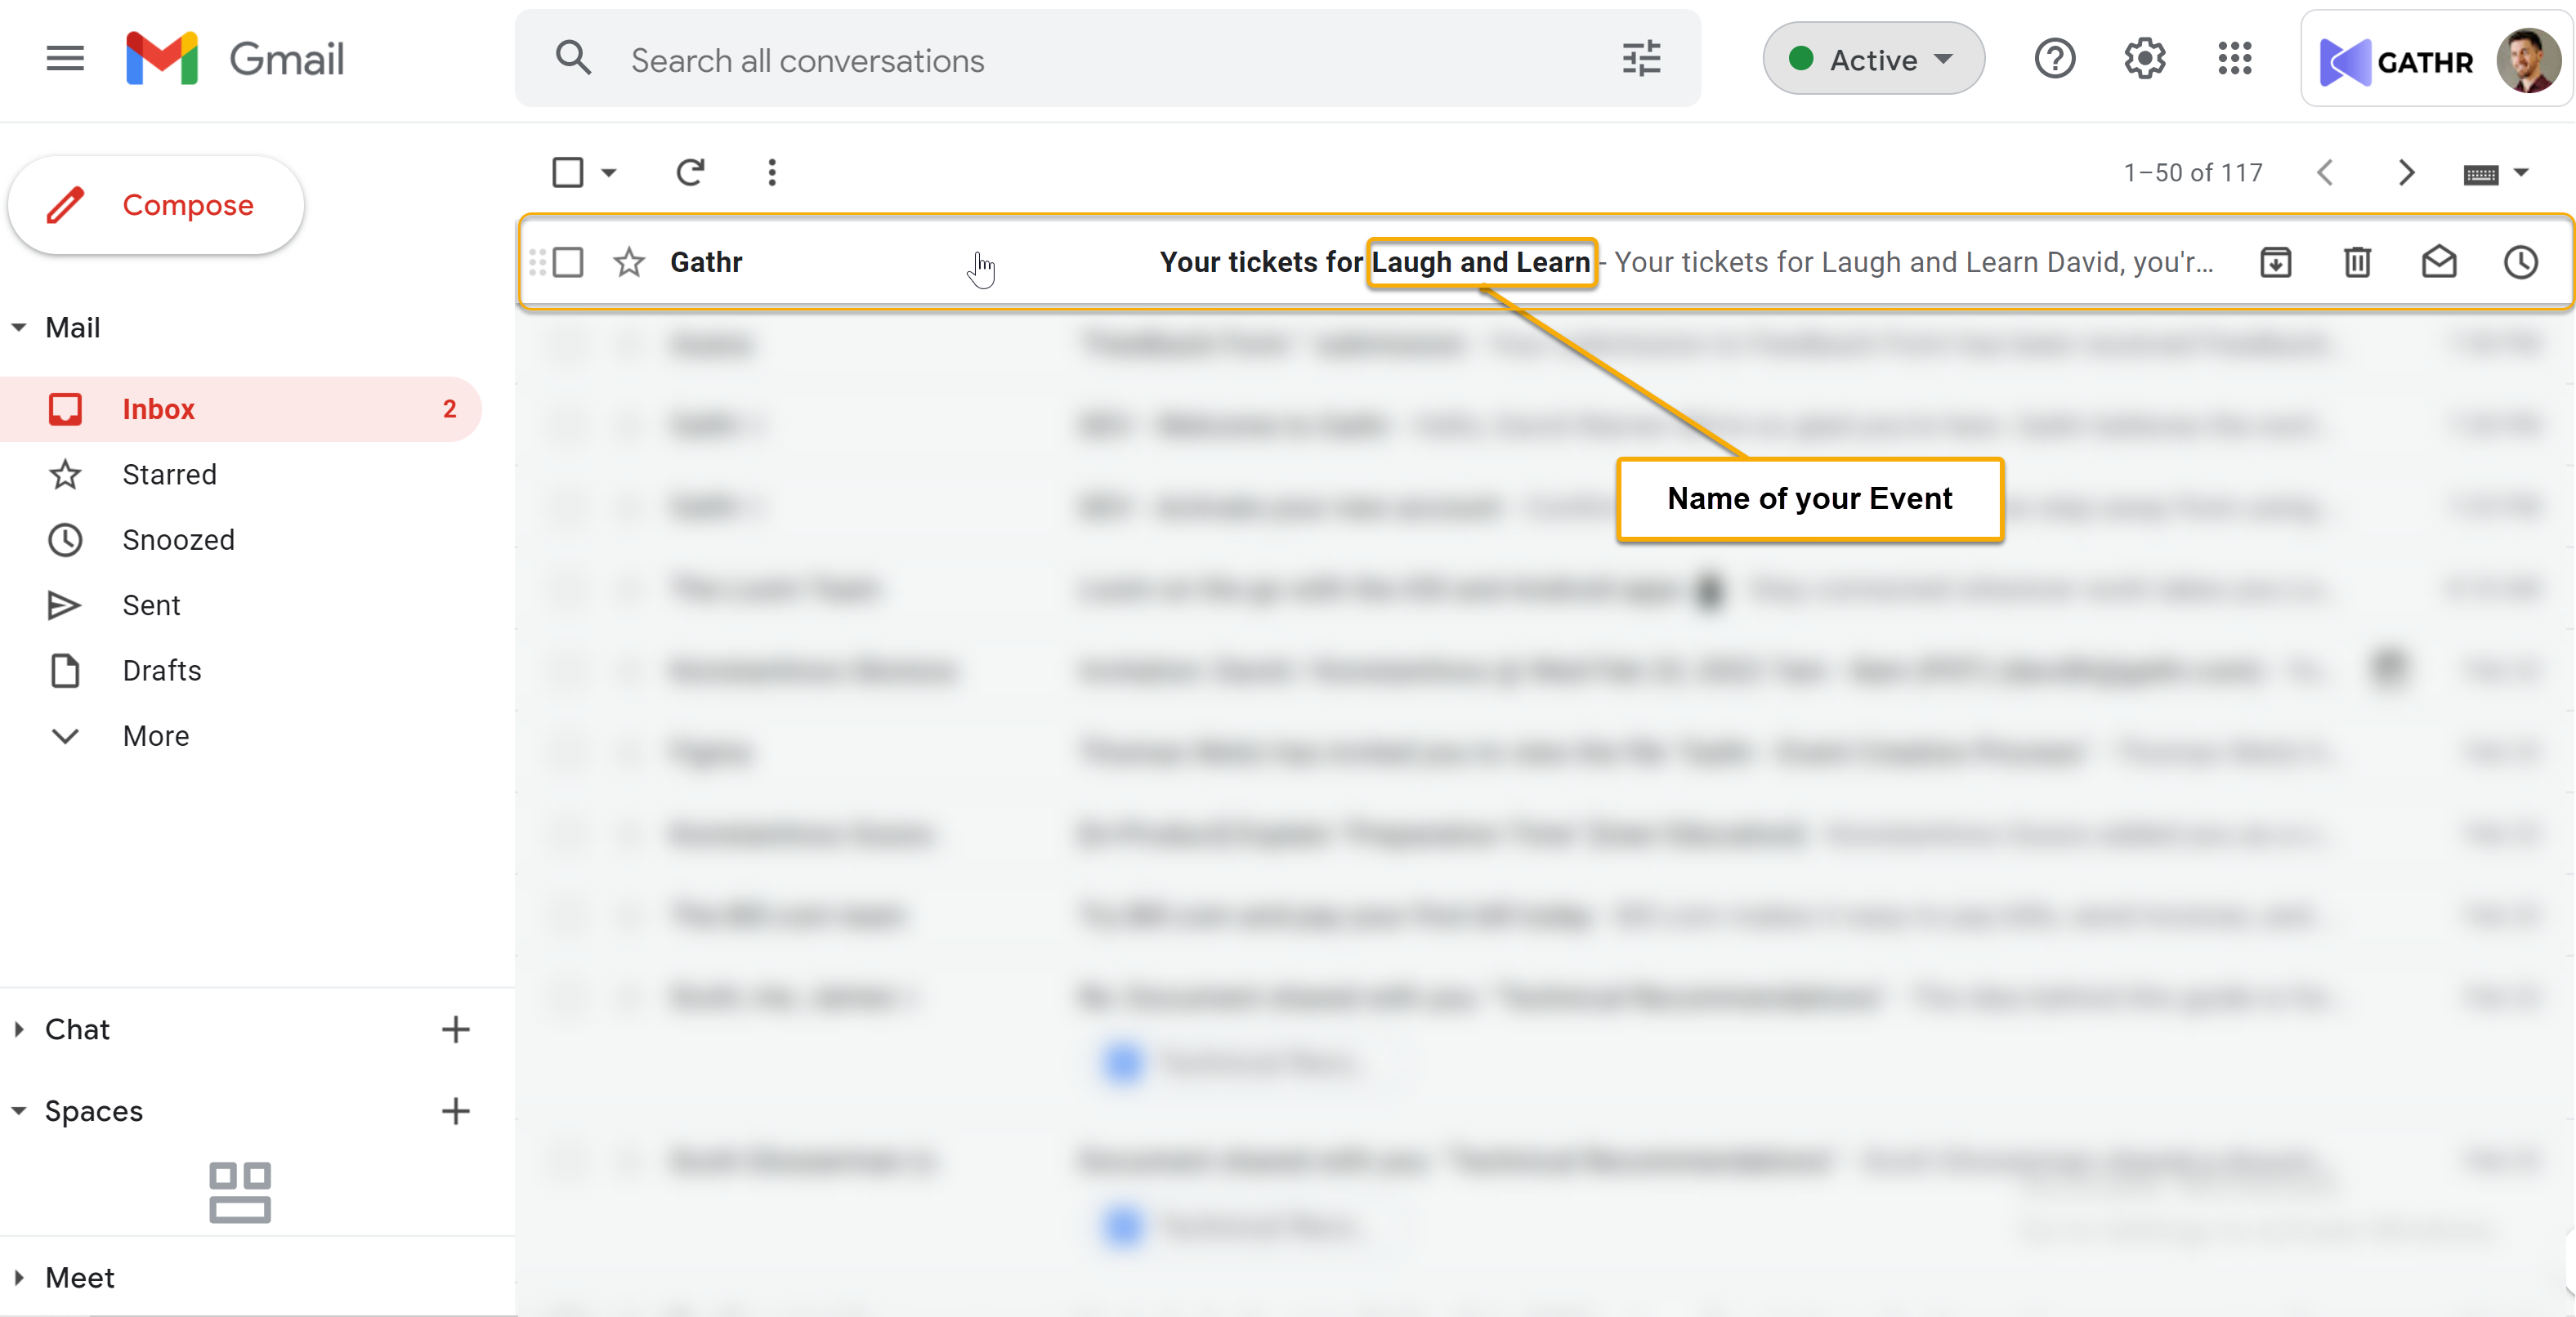
Task: Open the Support help icon
Action: [2054, 59]
